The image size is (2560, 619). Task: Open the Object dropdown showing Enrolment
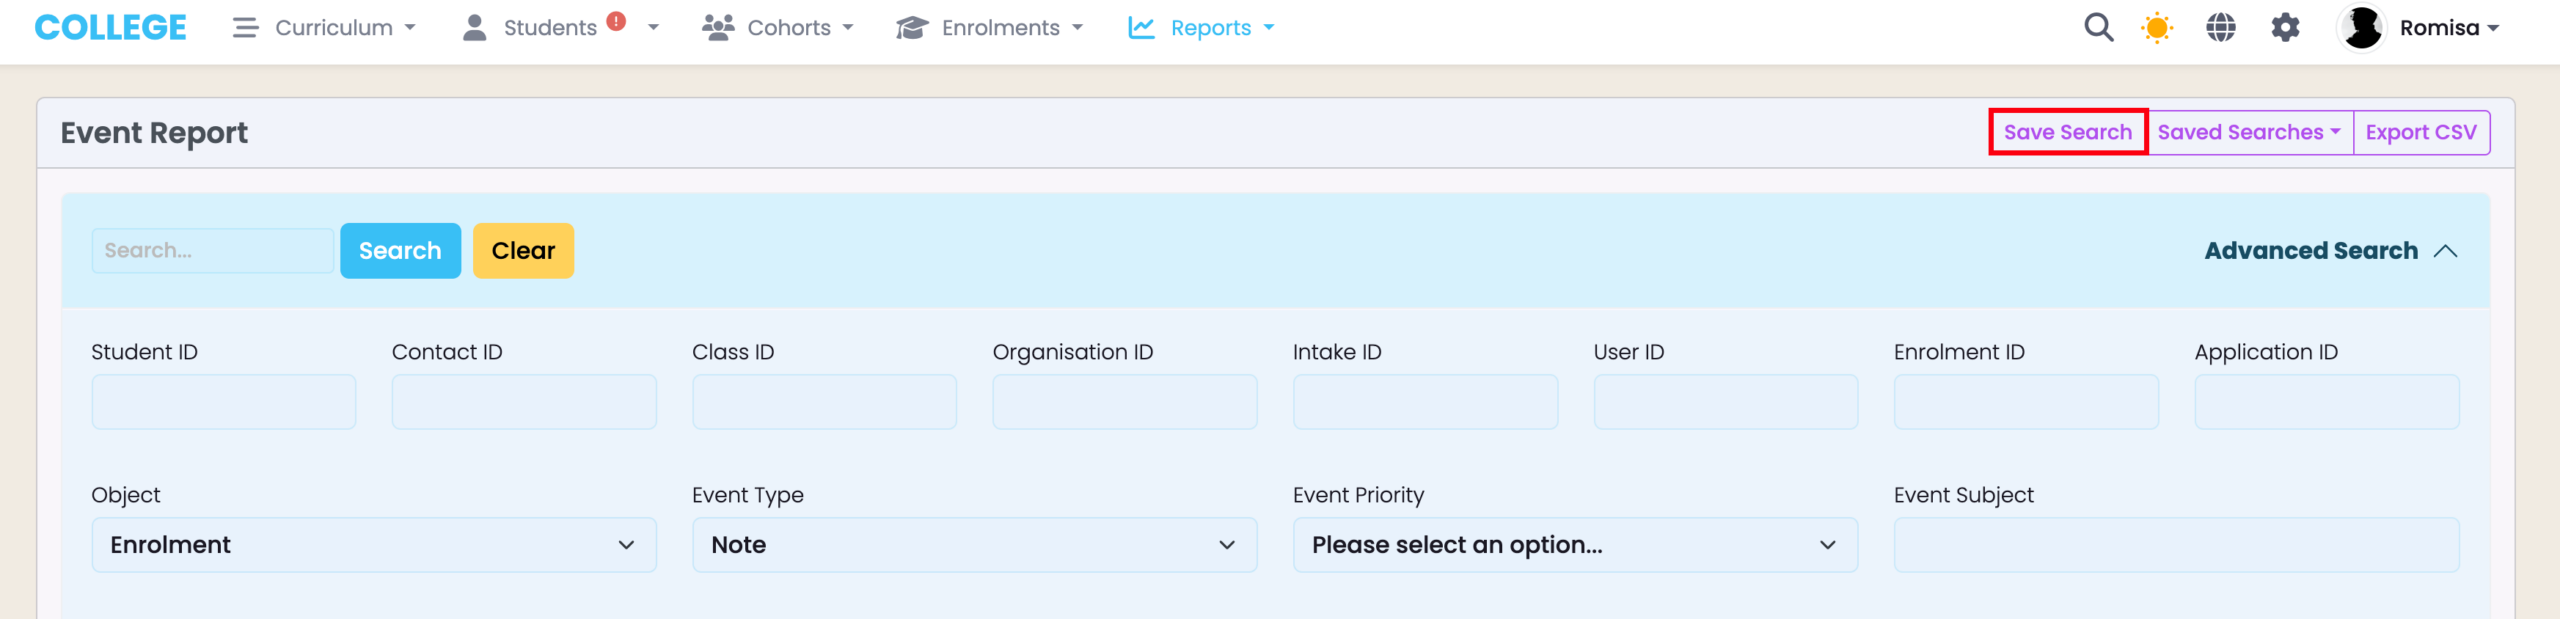pyautogui.click(x=373, y=545)
